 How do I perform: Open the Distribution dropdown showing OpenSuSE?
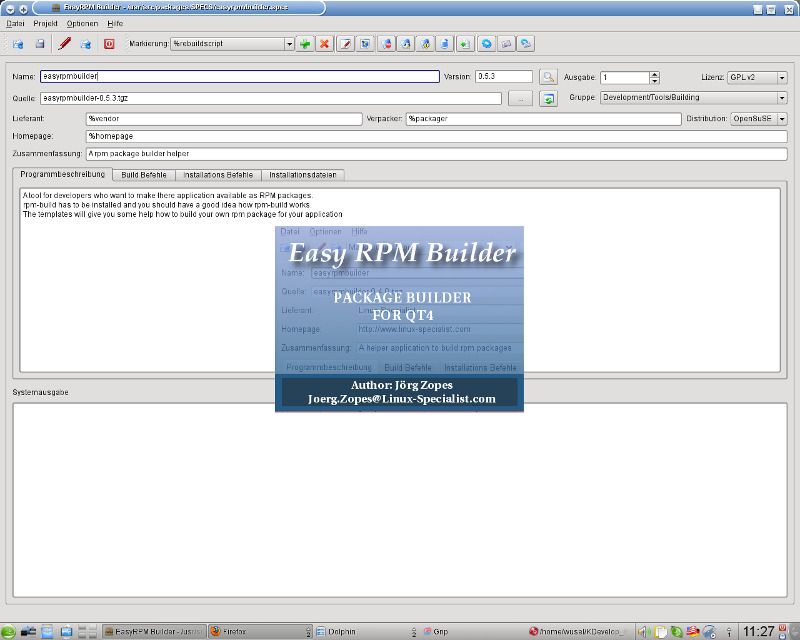(x=781, y=118)
